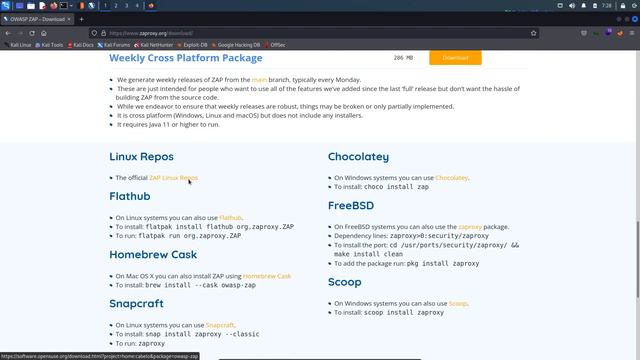640x360 pixels.
Task: Follow the Chocolatey link
Action: (451, 178)
